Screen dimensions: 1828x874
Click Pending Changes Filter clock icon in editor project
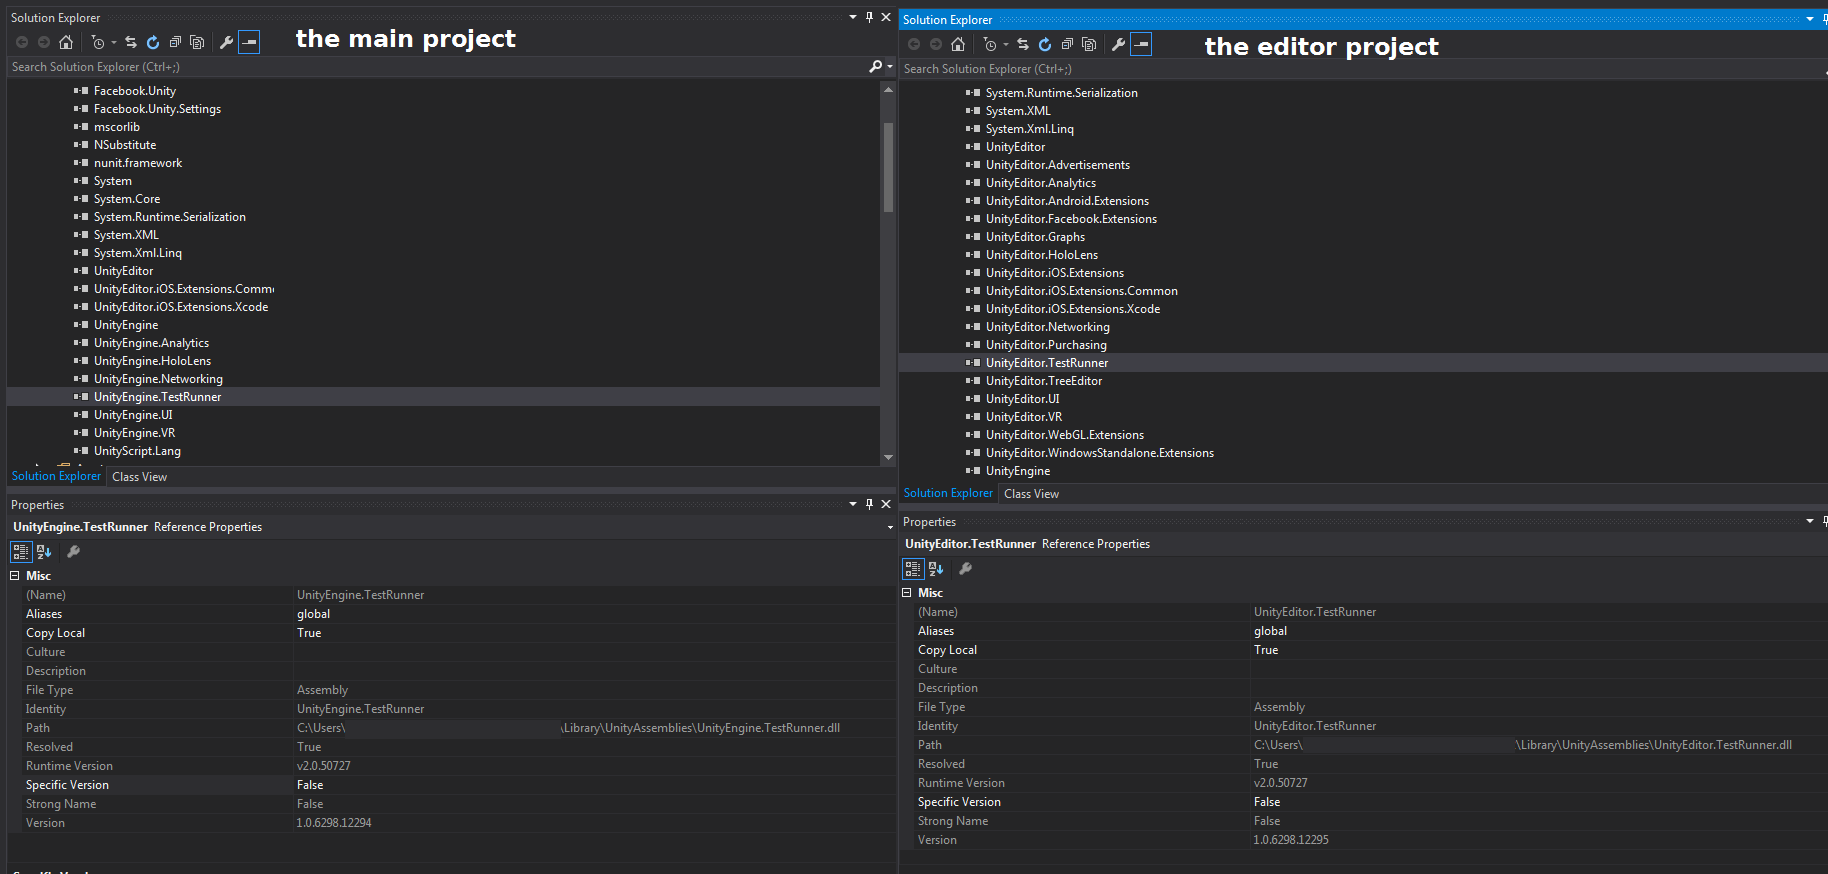(x=989, y=44)
